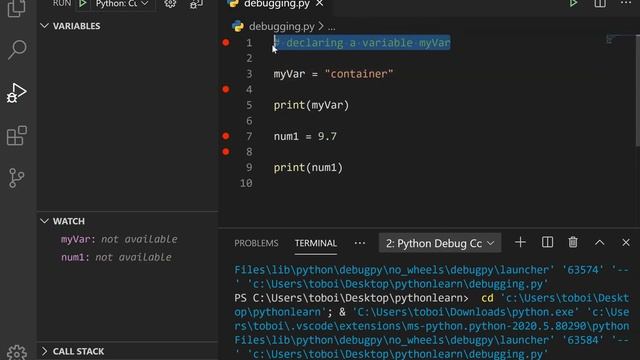Open the Python debug configuration dropdown
640x360 pixels.
coord(122,4)
